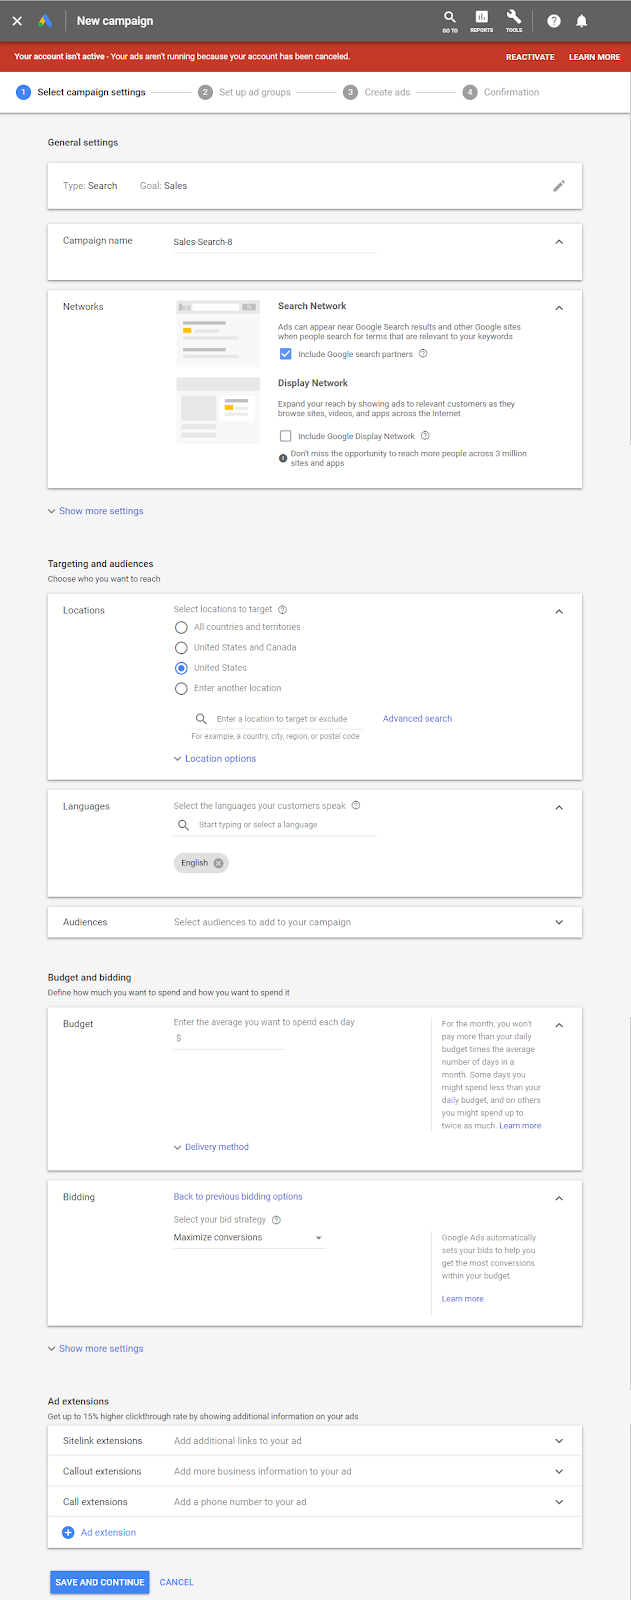Click the Google Ads logo
The height and width of the screenshot is (1600, 631).
(46, 21)
